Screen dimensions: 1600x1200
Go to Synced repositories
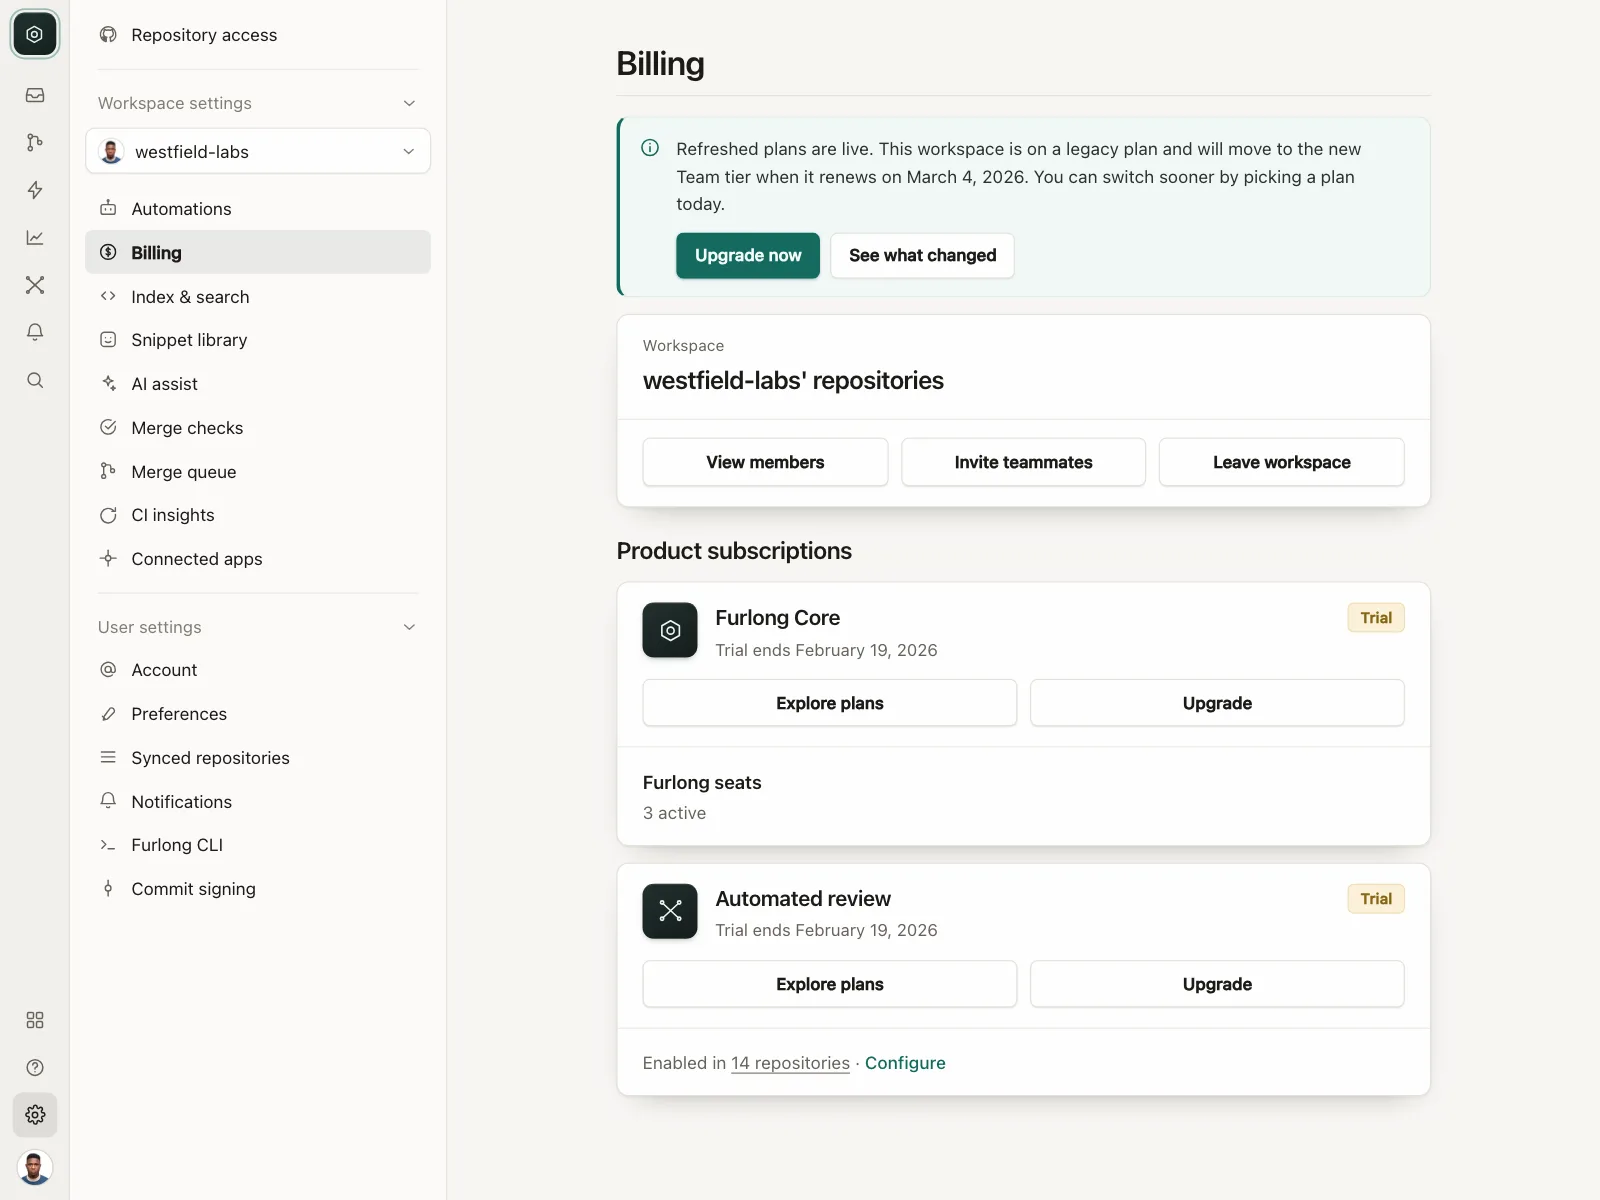pyautogui.click(x=258, y=758)
